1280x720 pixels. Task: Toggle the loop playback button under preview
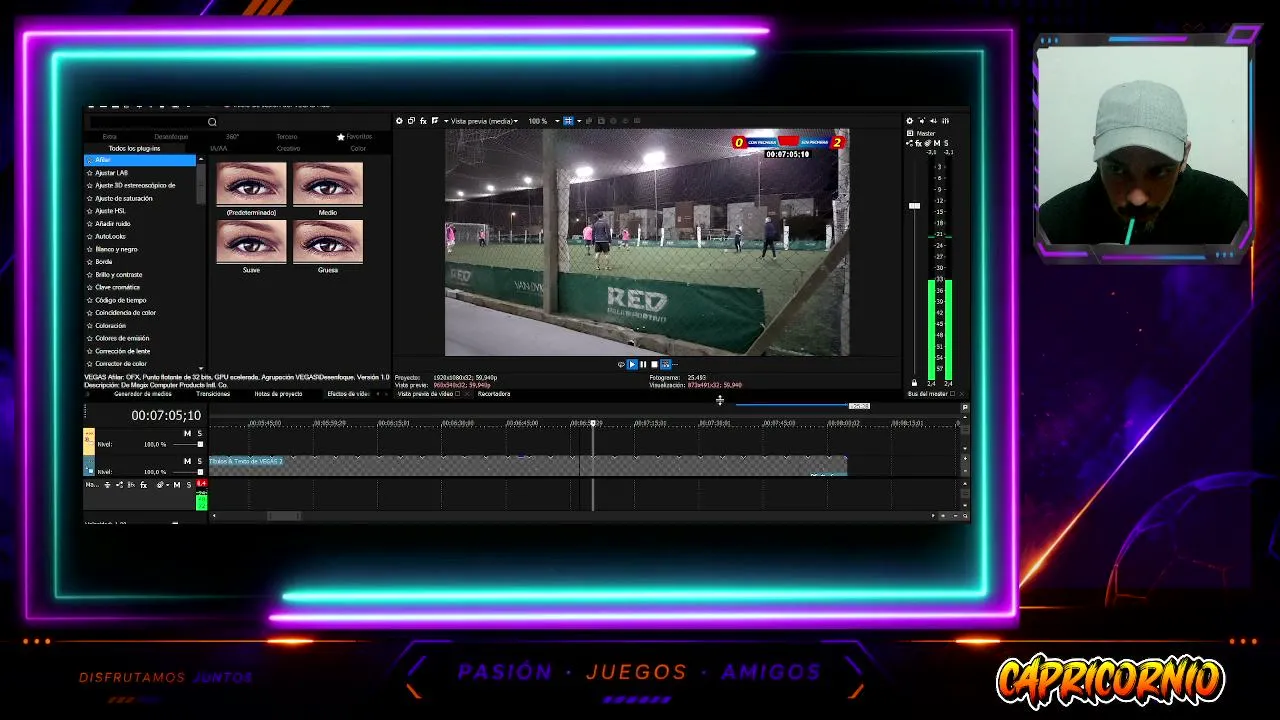[621, 365]
